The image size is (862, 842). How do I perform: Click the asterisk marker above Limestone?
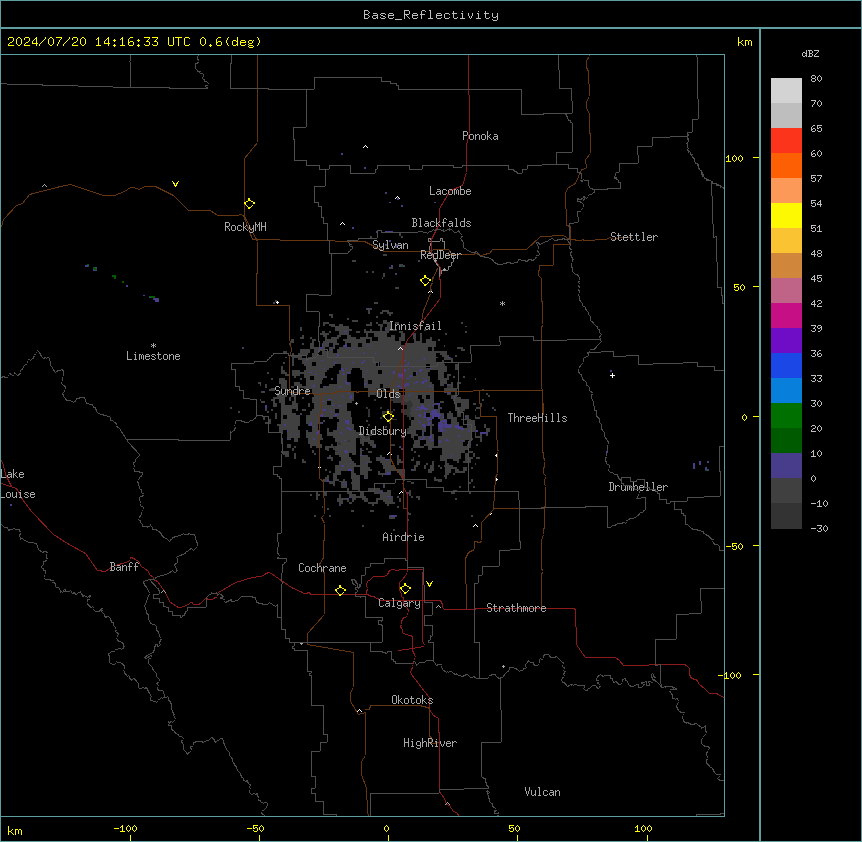(153, 346)
